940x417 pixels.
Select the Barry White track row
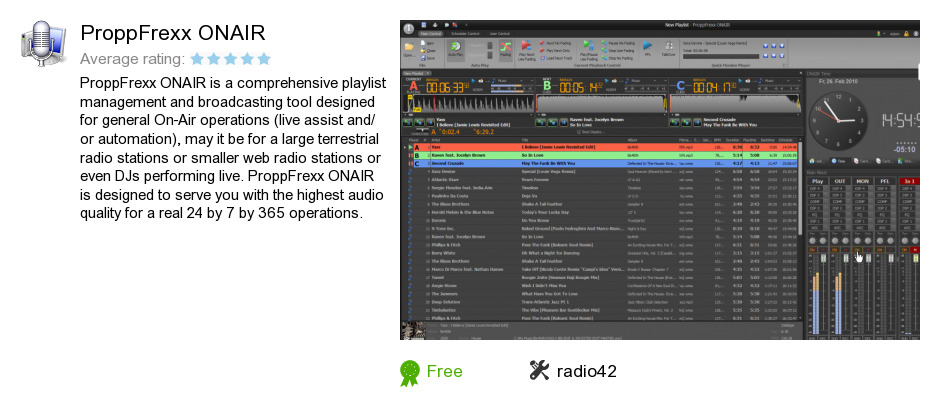tap(602, 253)
